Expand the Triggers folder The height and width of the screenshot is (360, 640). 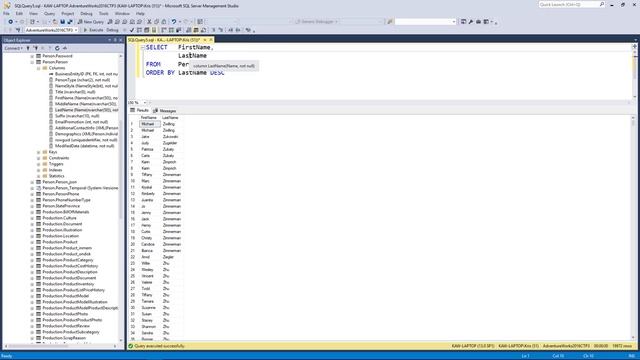pyautogui.click(x=39, y=164)
